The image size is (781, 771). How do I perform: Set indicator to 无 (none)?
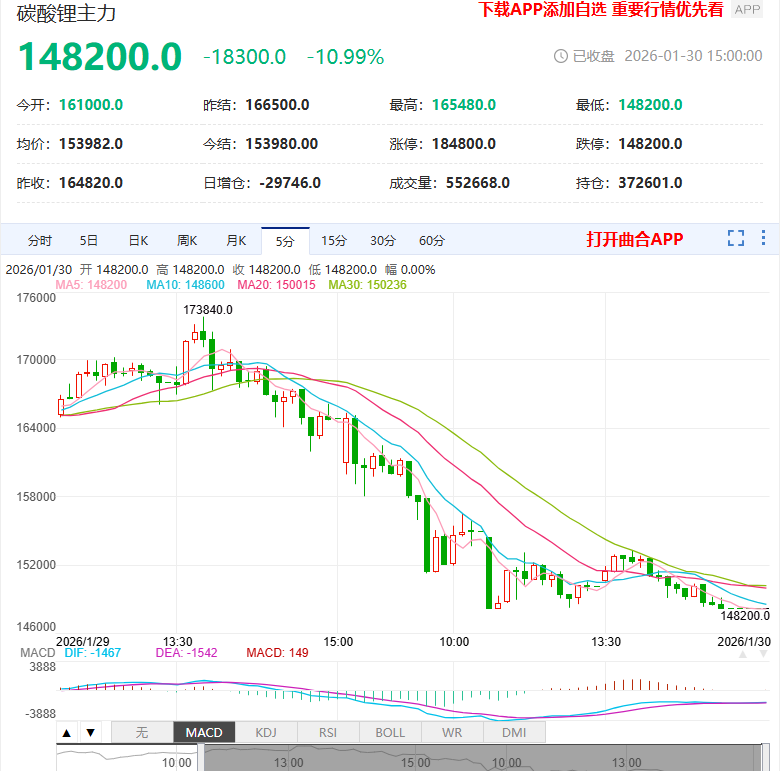[x=142, y=733]
